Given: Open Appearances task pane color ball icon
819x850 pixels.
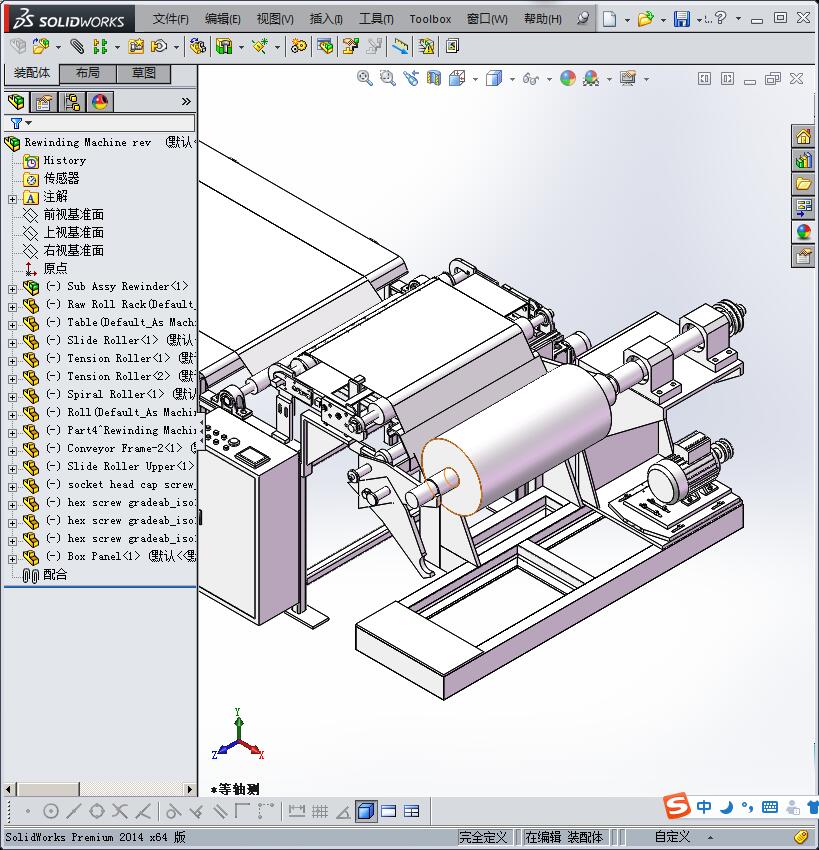Looking at the screenshot, I should point(803,231).
